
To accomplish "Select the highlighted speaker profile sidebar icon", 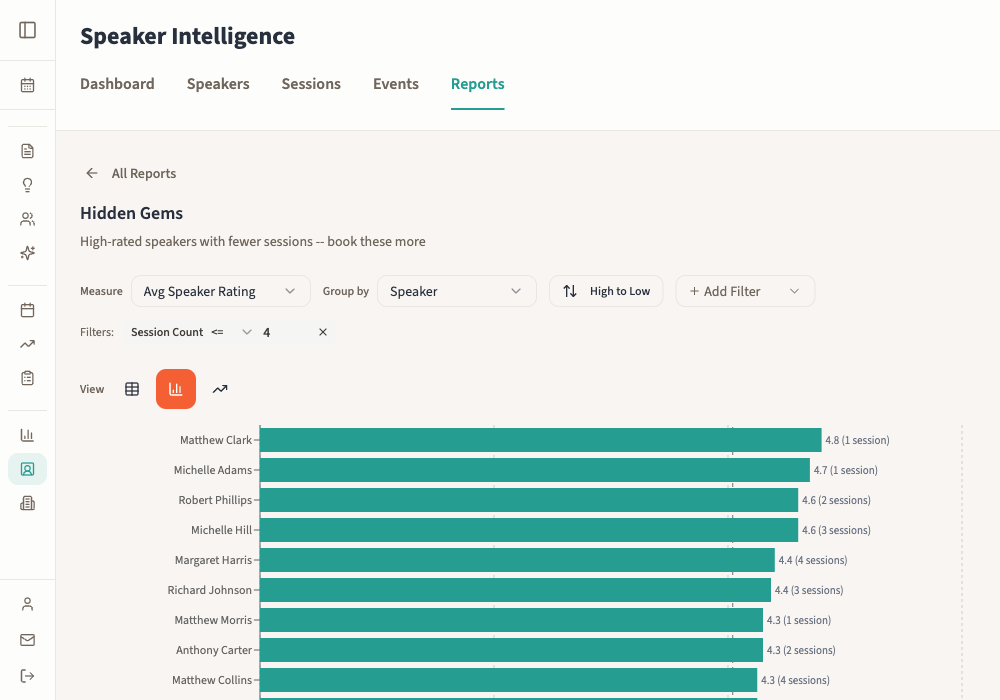I will tap(27, 469).
